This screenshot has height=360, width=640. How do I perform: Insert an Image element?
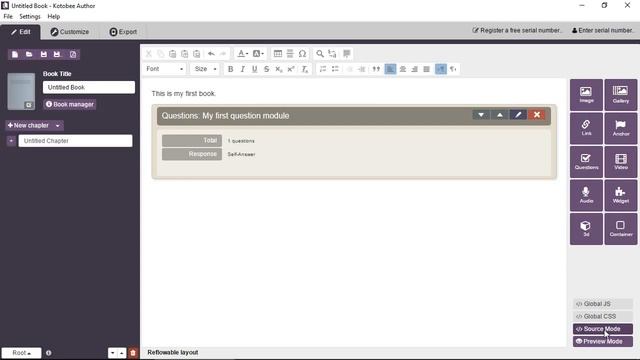coord(586,95)
